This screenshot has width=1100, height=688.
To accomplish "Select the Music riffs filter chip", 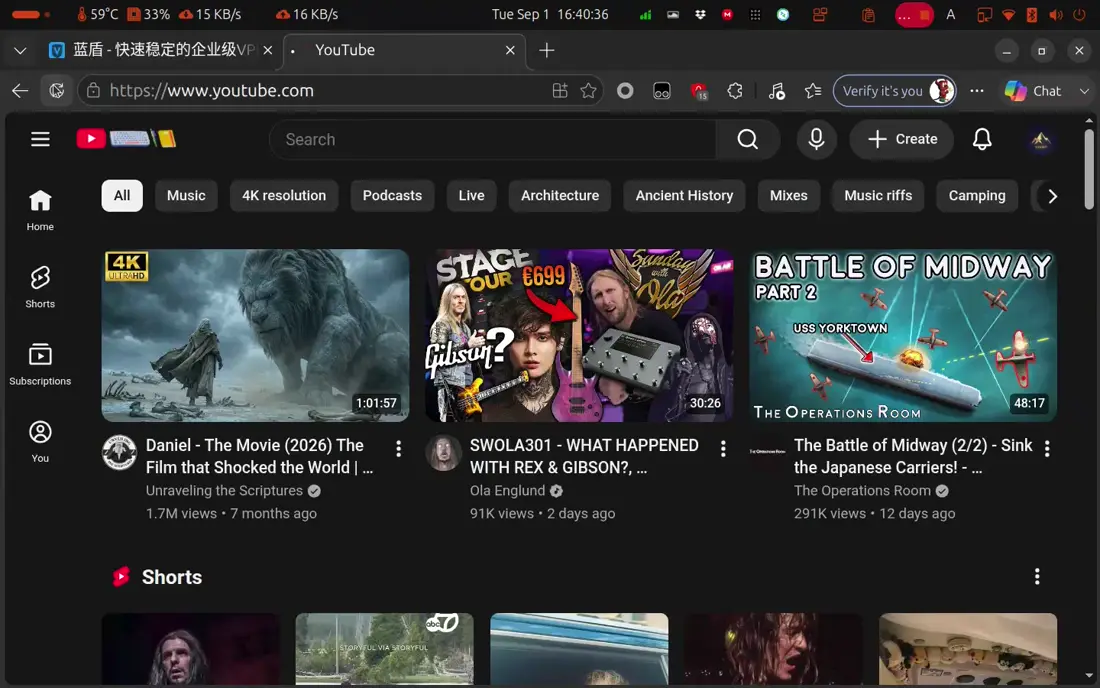I will tap(878, 196).
